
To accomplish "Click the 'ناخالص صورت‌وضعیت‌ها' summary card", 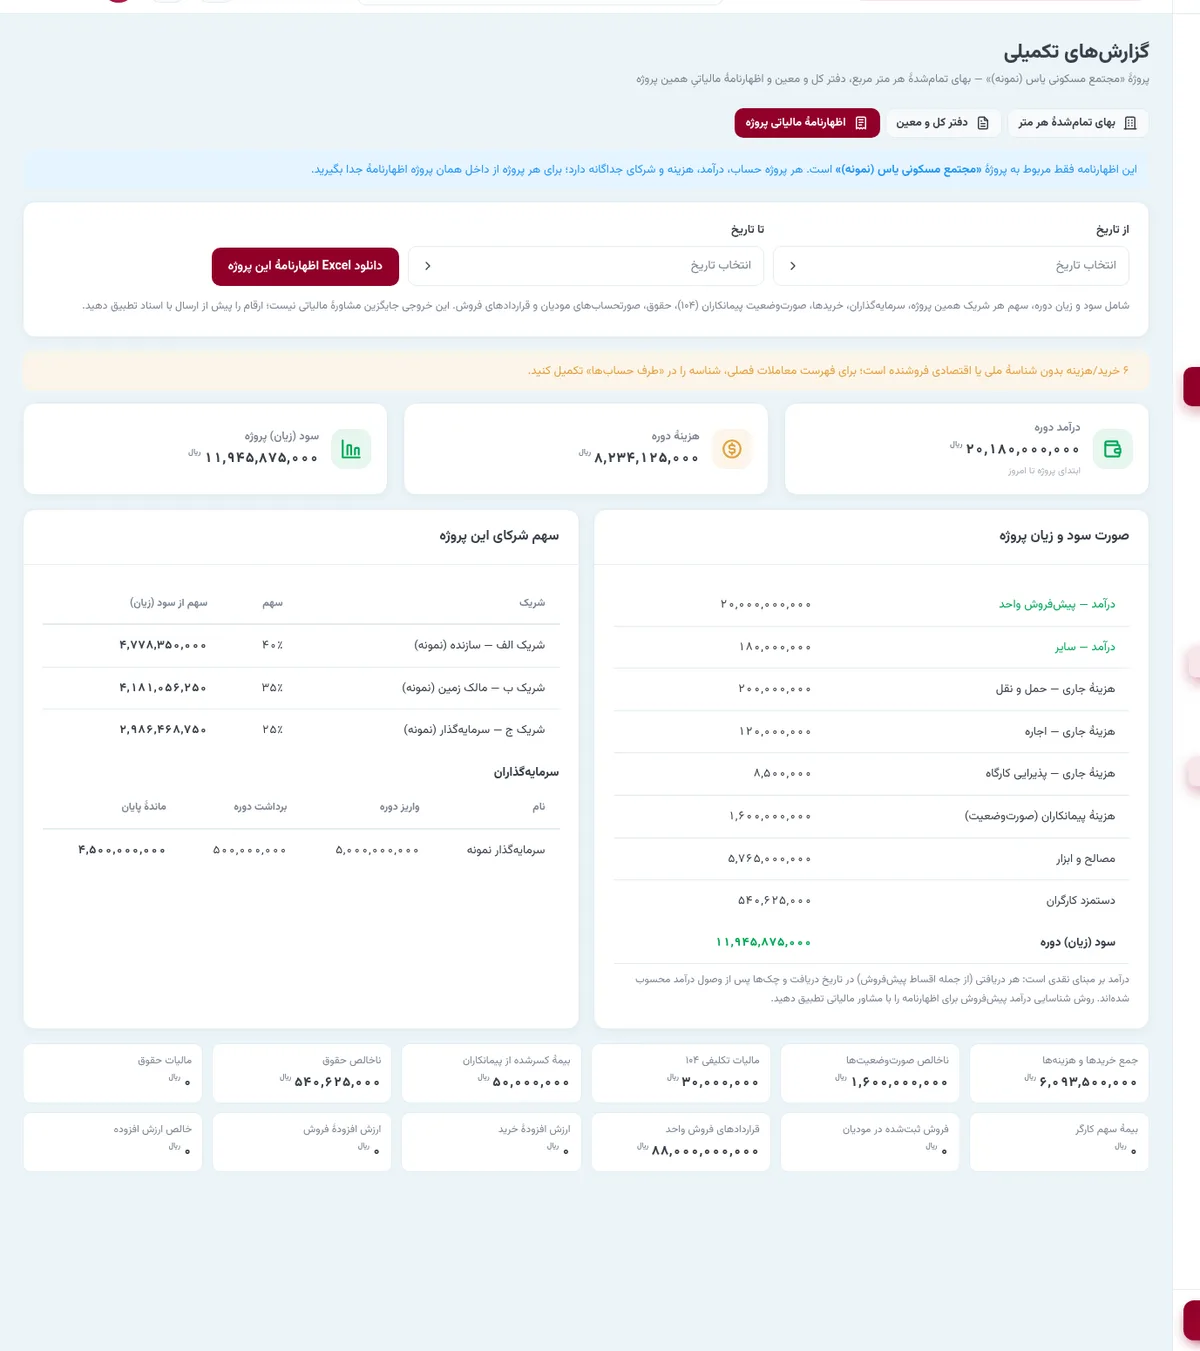I will click(x=870, y=1073).
